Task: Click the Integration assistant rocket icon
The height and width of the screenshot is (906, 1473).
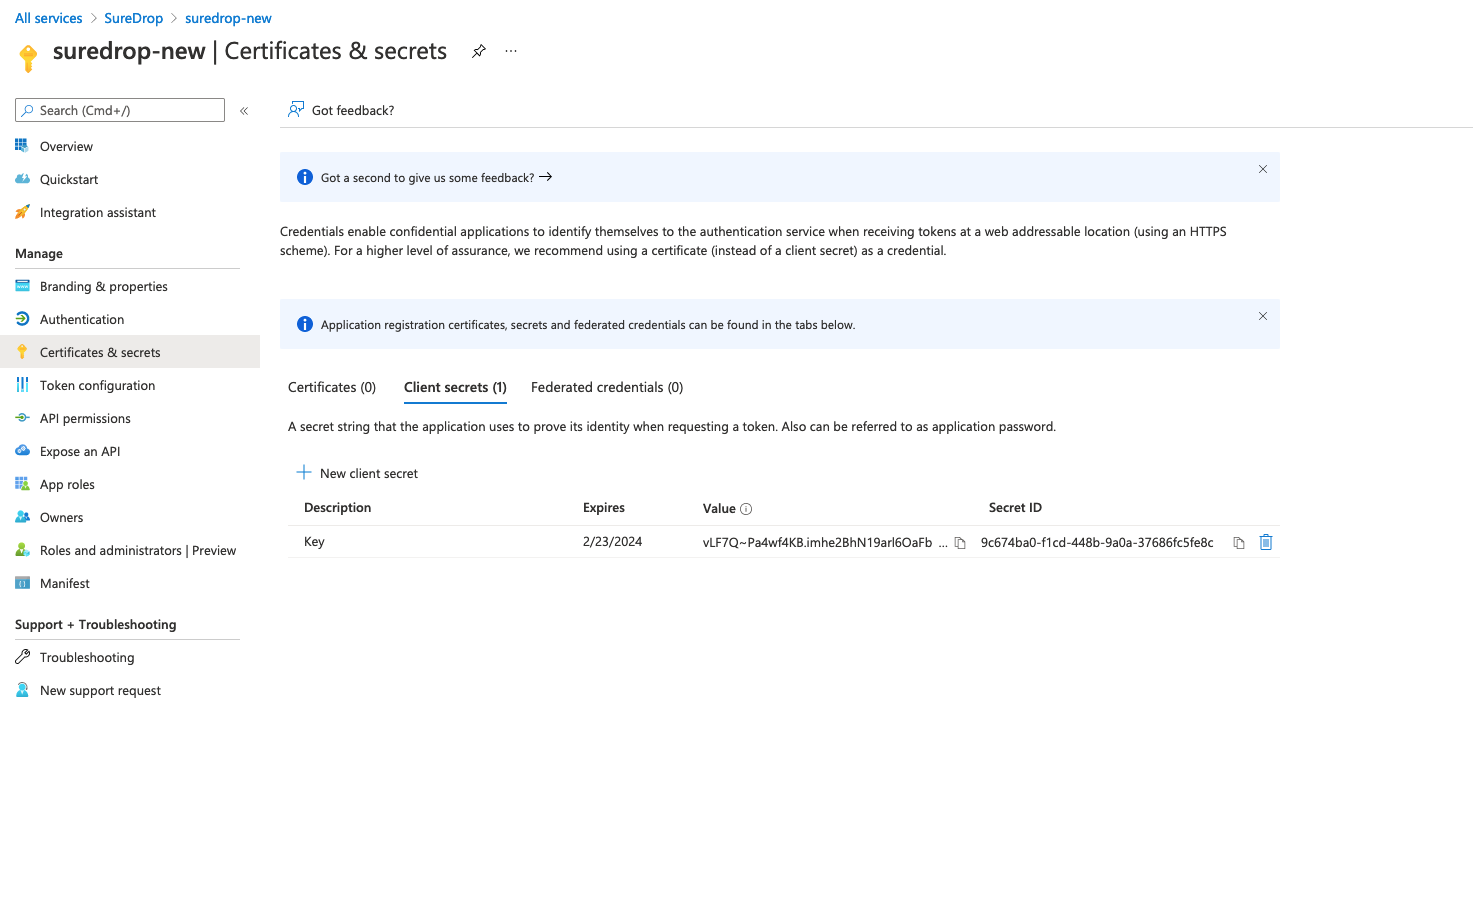Action: click(x=22, y=212)
